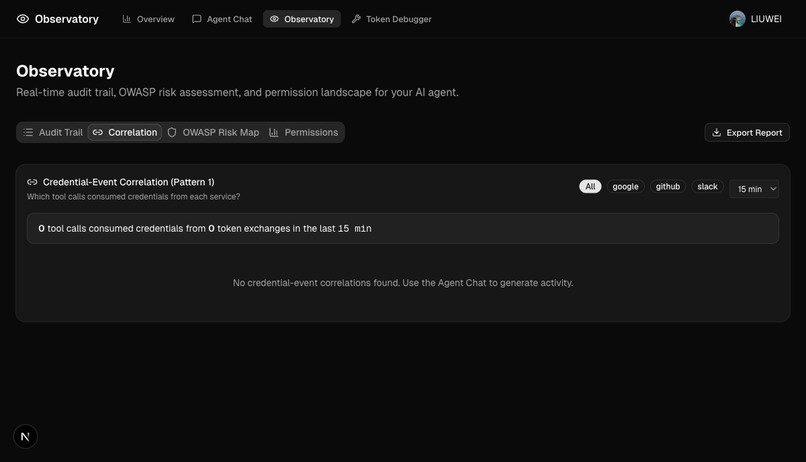
Task: Open the Token Debugger page
Action: click(392, 19)
